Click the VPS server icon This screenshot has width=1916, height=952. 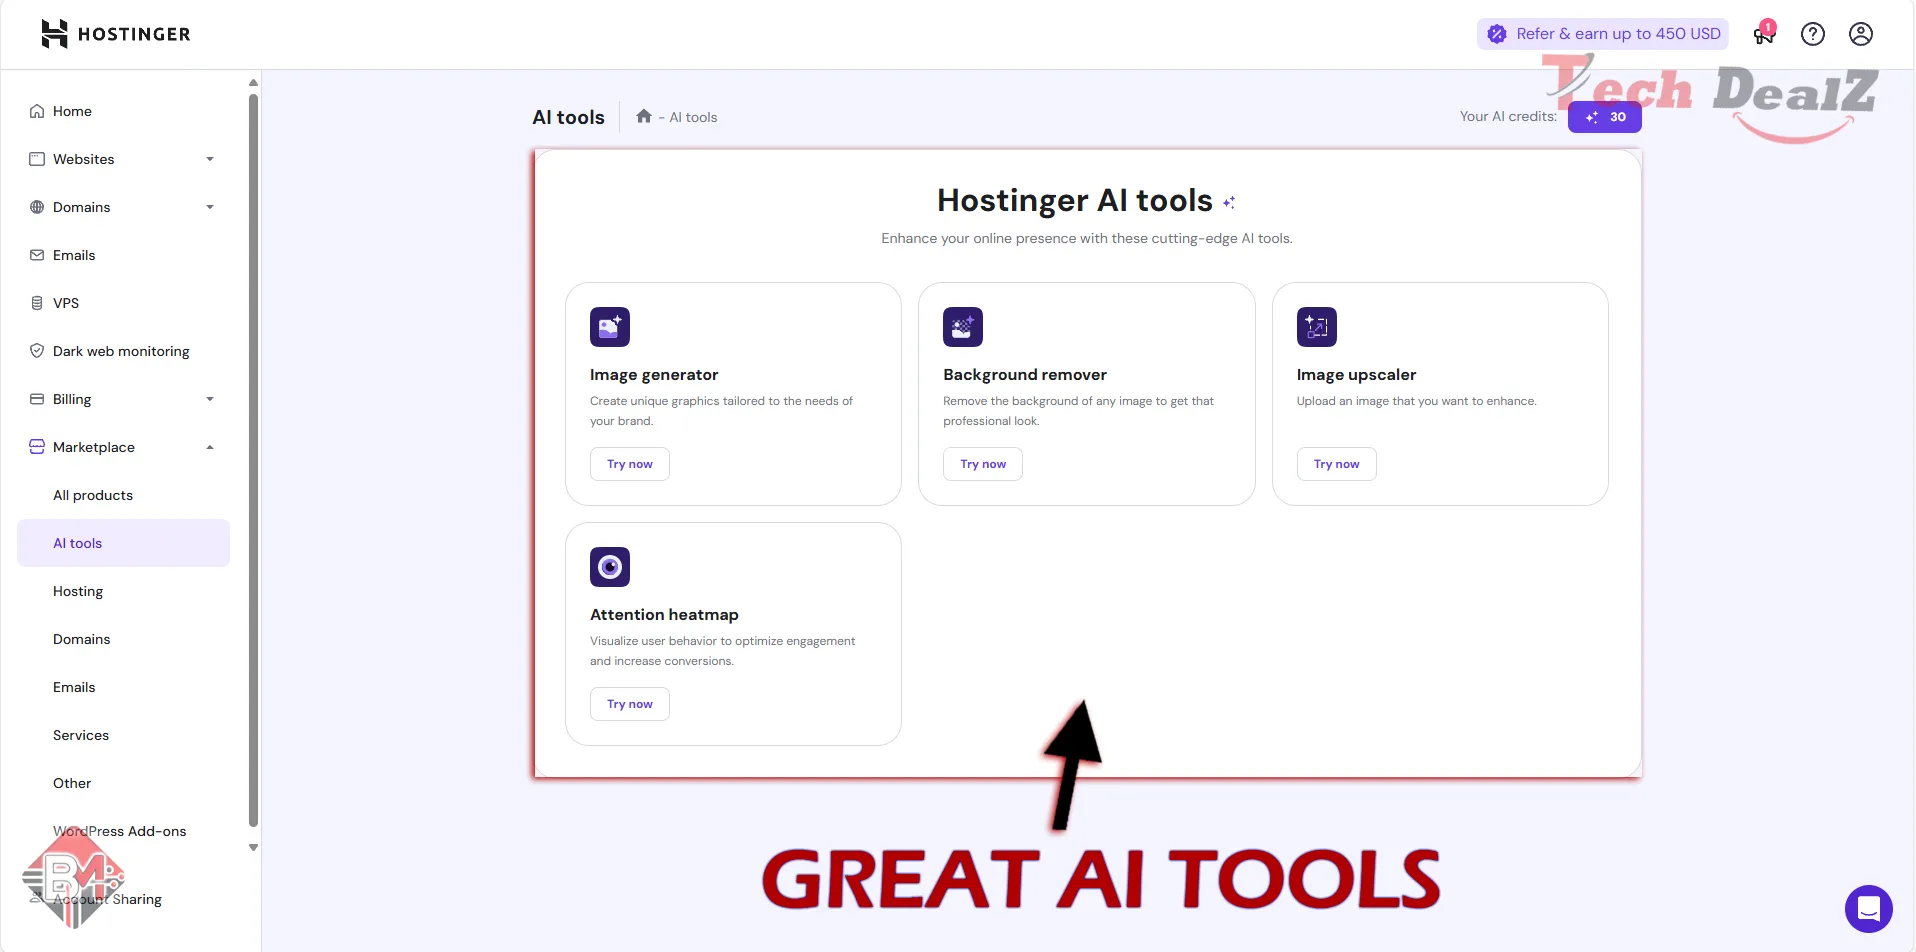click(37, 303)
